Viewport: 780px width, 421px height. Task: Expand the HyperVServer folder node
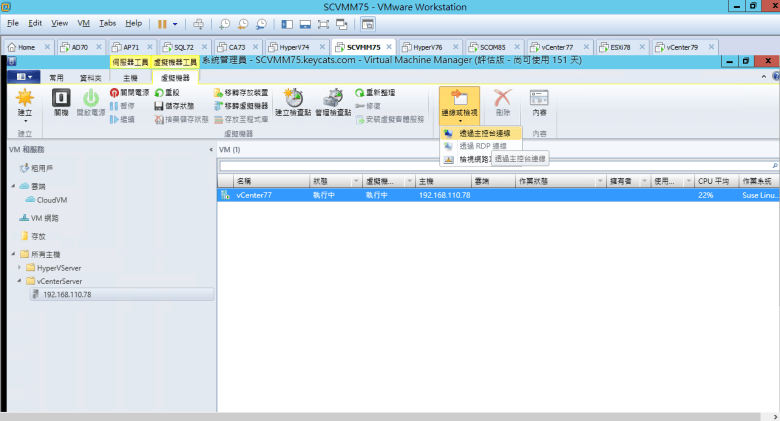coord(20,268)
